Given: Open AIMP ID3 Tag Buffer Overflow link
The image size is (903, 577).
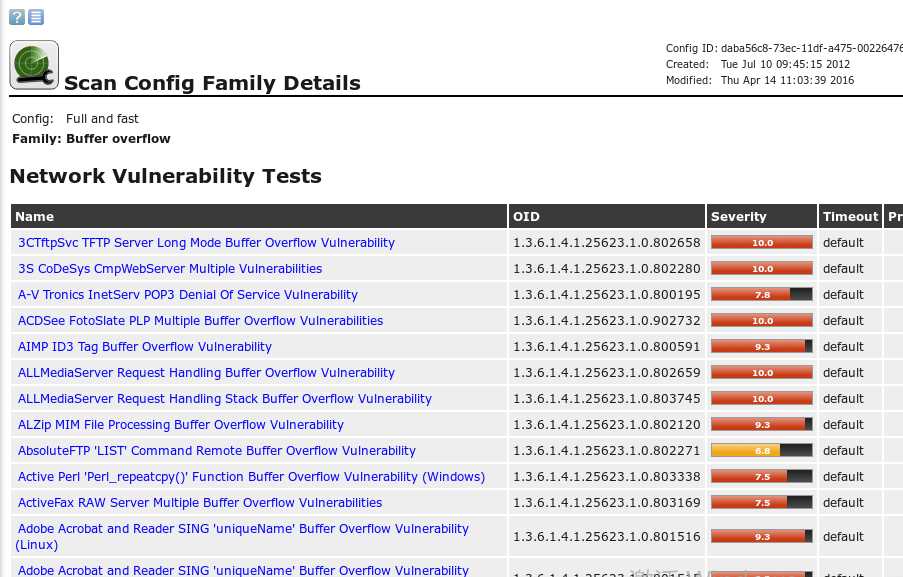Looking at the screenshot, I should click(x=145, y=347).
